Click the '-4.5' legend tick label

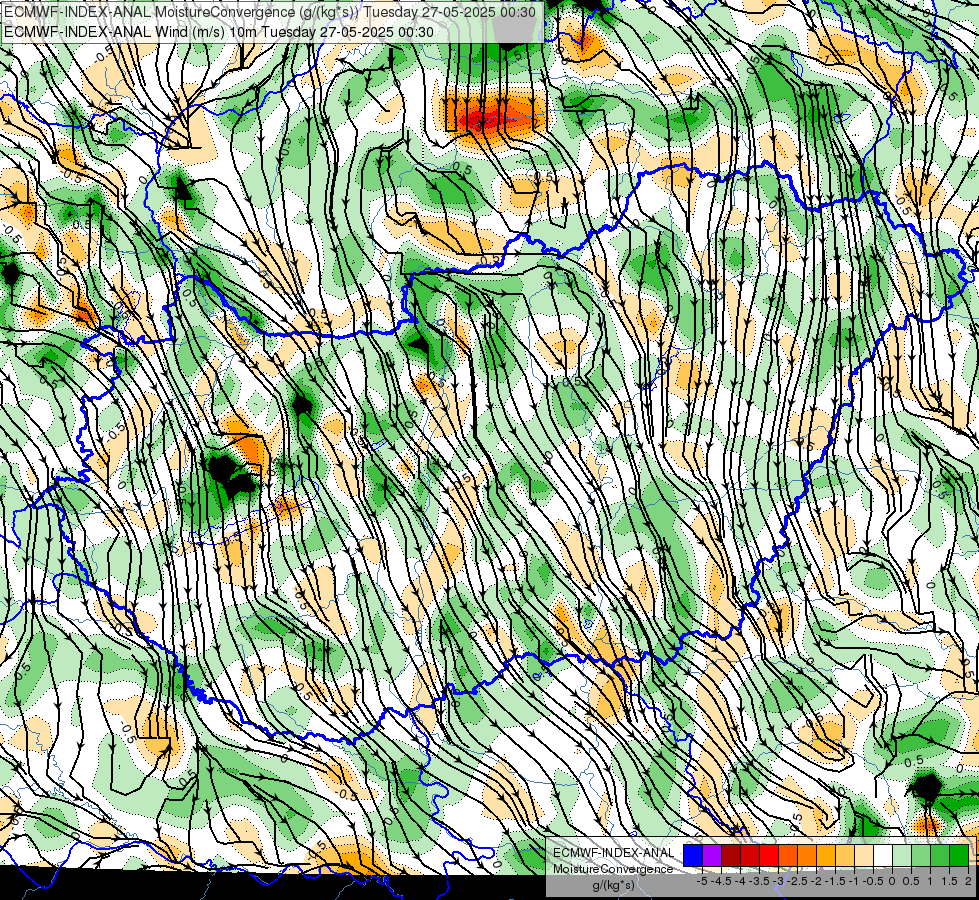pyautogui.click(x=722, y=881)
